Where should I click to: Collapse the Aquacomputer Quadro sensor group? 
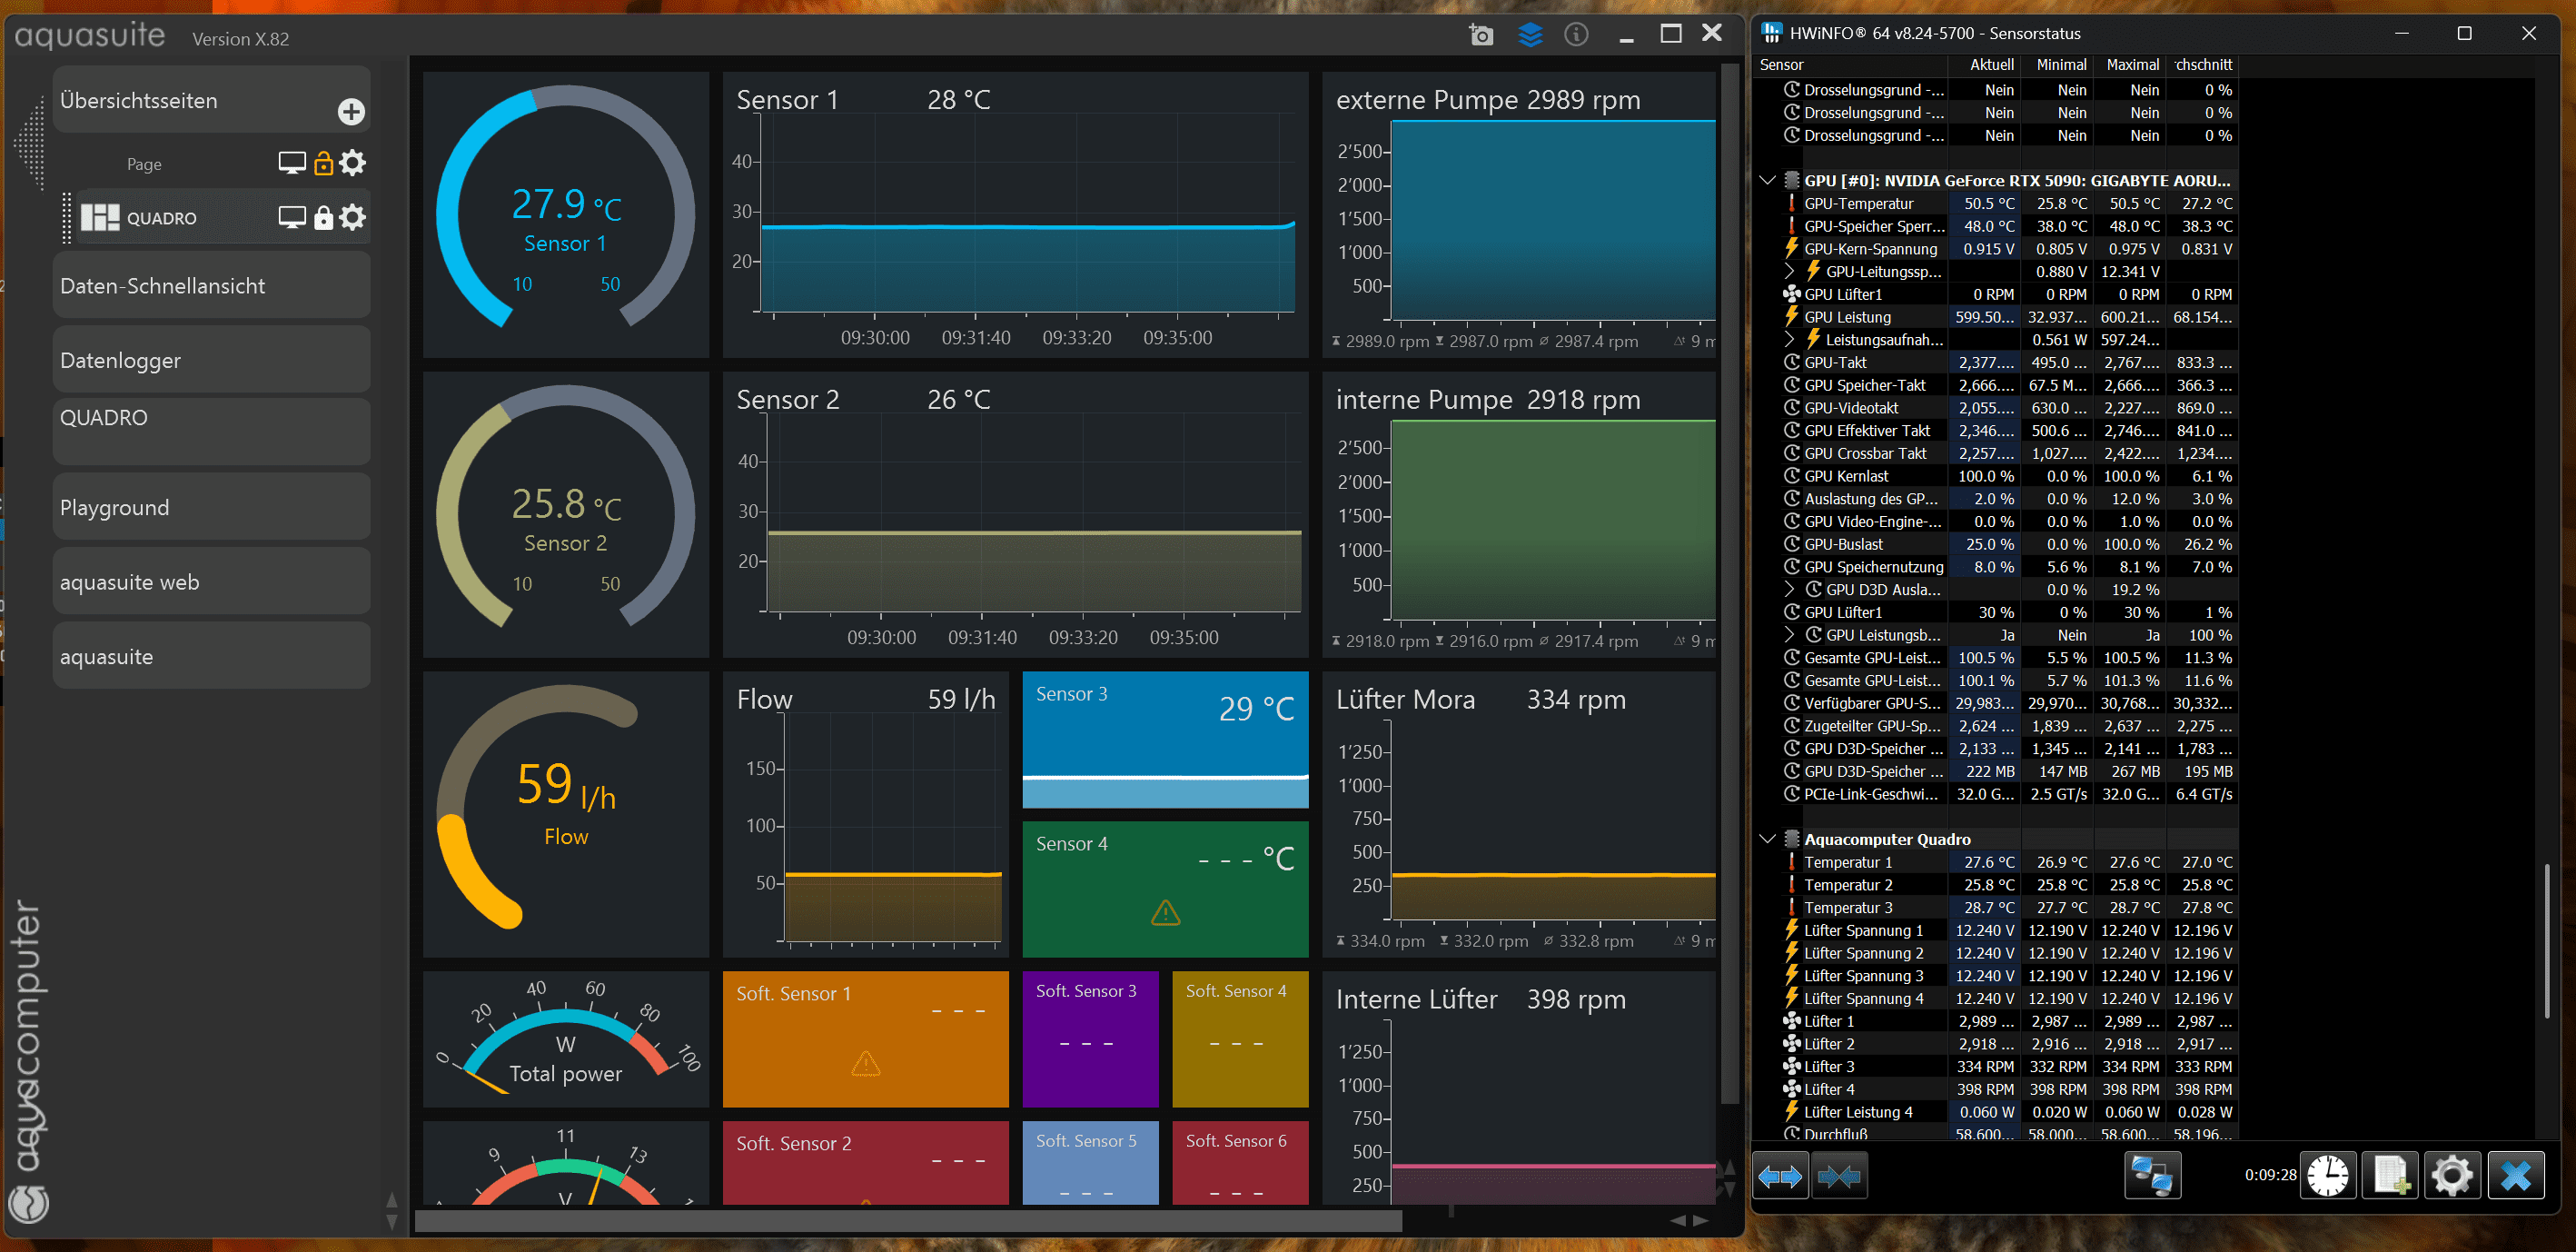pos(1767,839)
